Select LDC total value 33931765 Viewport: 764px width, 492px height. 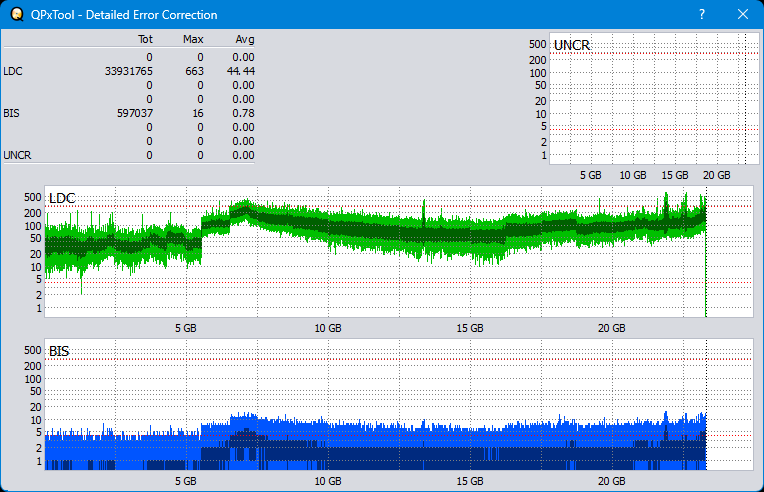pyautogui.click(x=129, y=71)
